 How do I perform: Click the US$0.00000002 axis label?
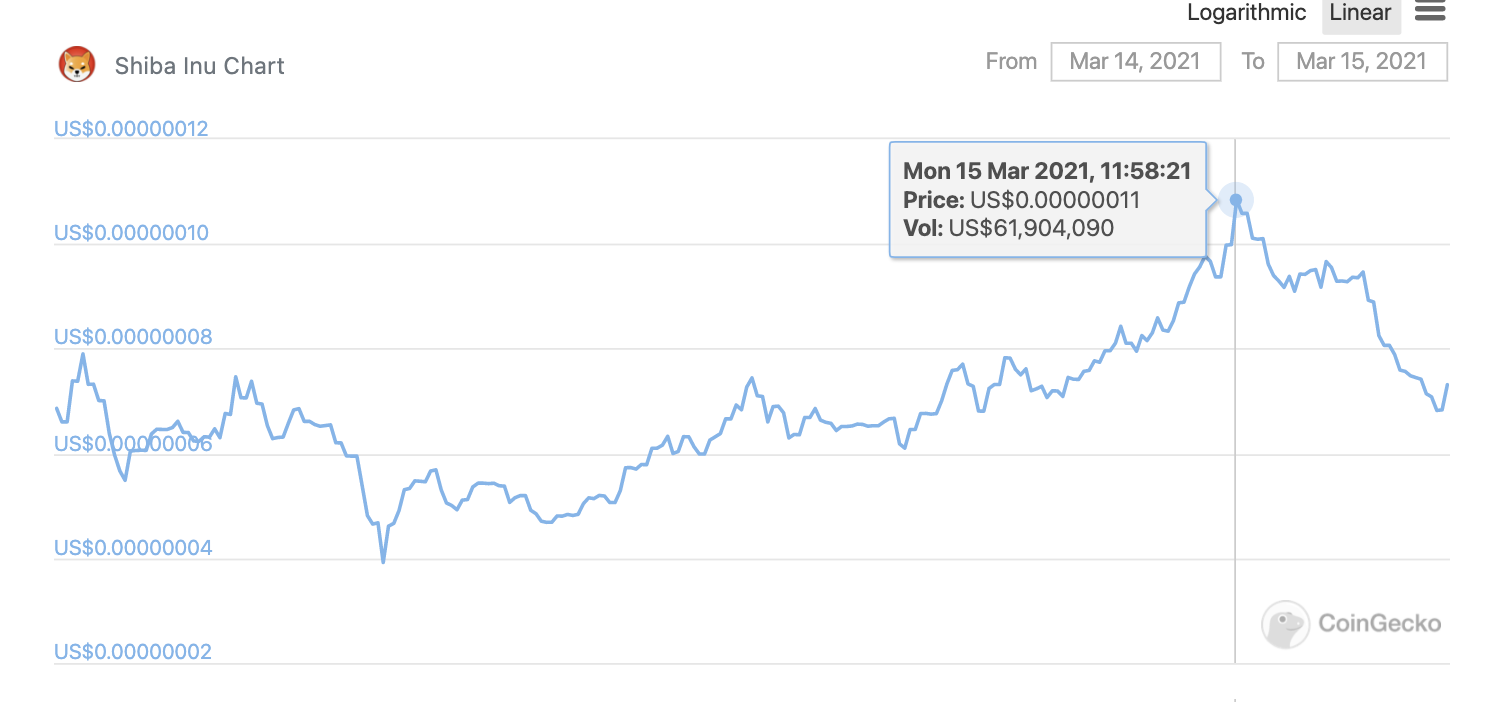(133, 652)
